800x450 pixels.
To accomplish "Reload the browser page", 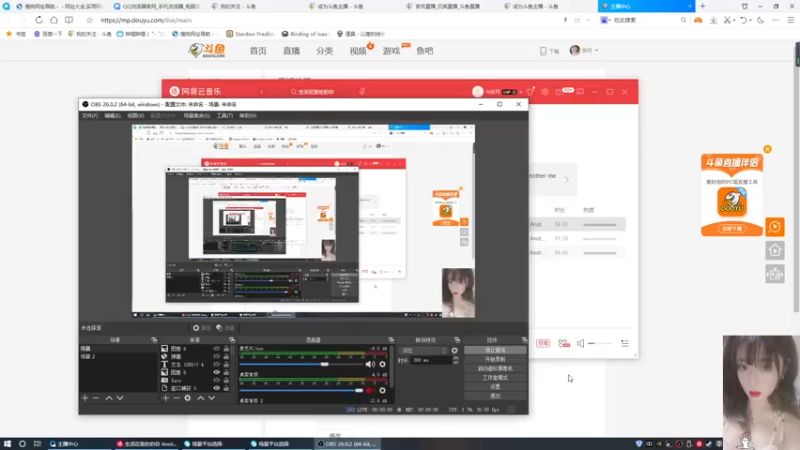I will click(39, 20).
